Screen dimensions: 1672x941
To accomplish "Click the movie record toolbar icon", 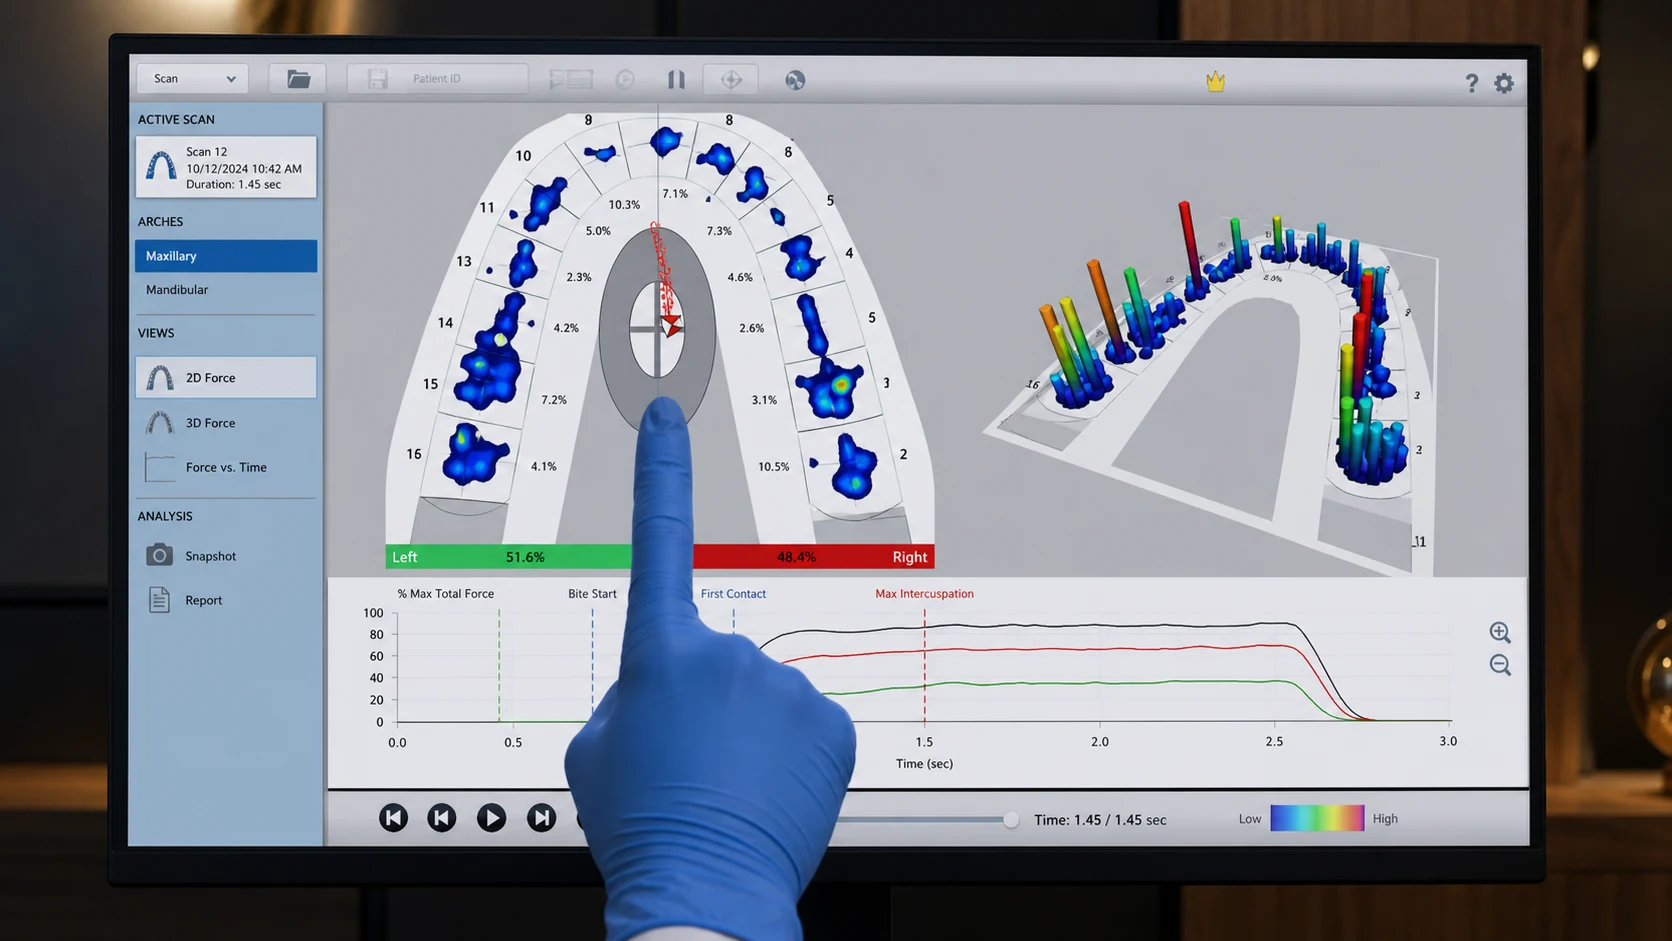I will pos(571,79).
